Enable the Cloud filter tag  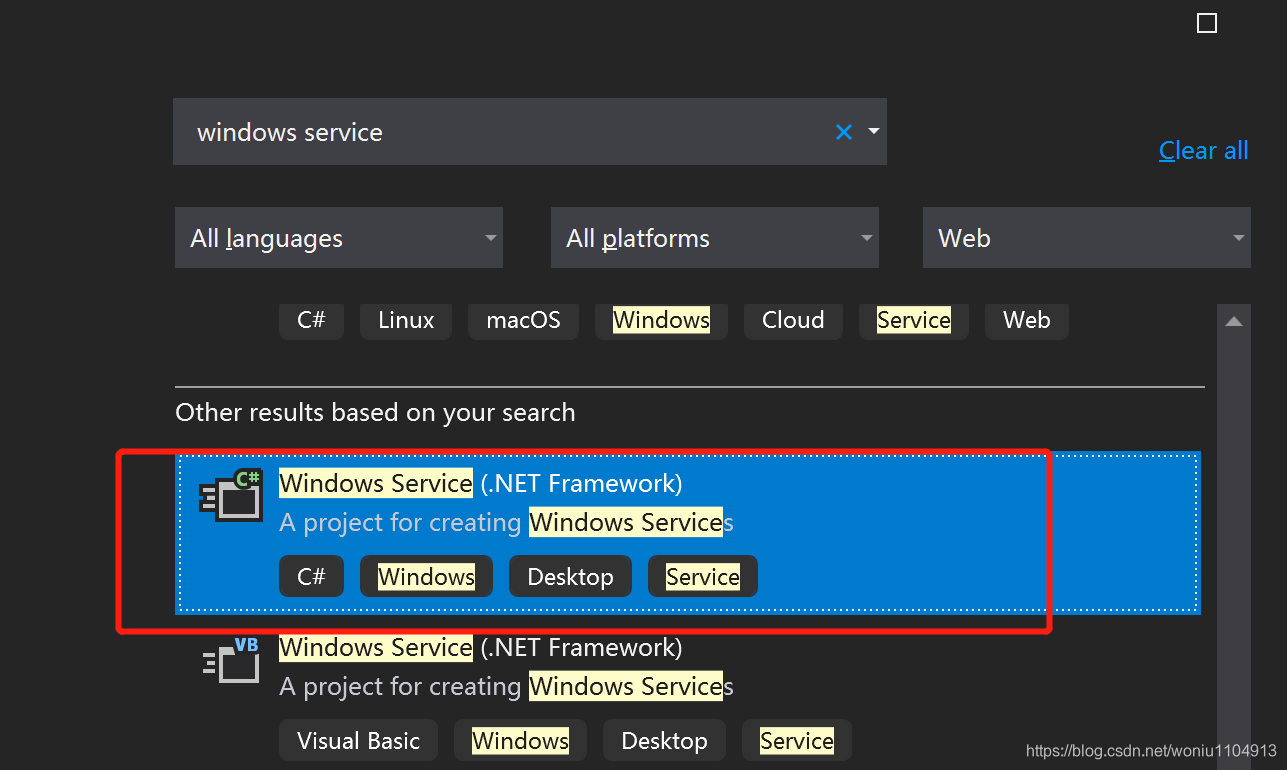point(792,320)
